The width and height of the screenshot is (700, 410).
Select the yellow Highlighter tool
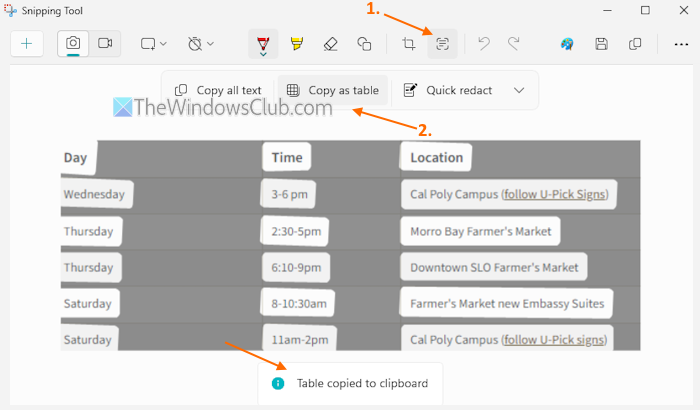point(297,44)
